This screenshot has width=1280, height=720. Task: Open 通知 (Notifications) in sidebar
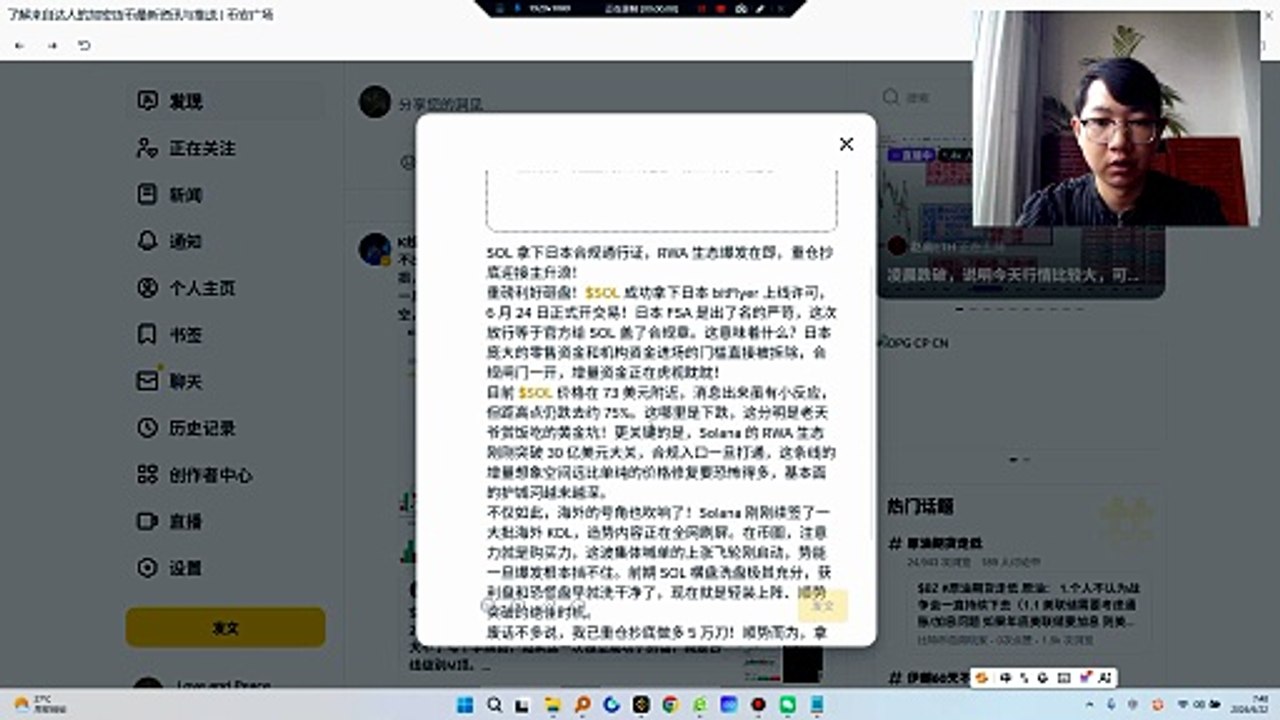click(226, 241)
